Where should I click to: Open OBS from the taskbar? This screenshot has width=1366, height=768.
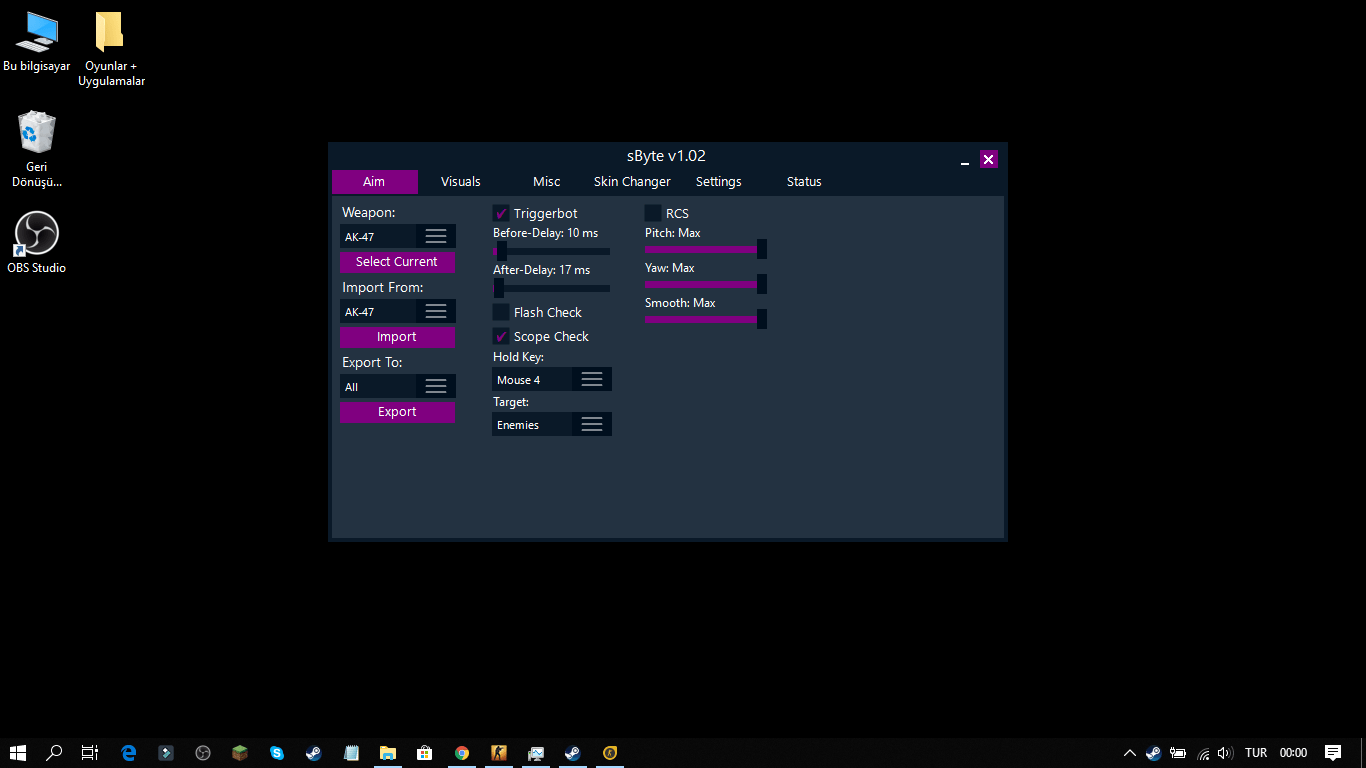pyautogui.click(x=203, y=753)
